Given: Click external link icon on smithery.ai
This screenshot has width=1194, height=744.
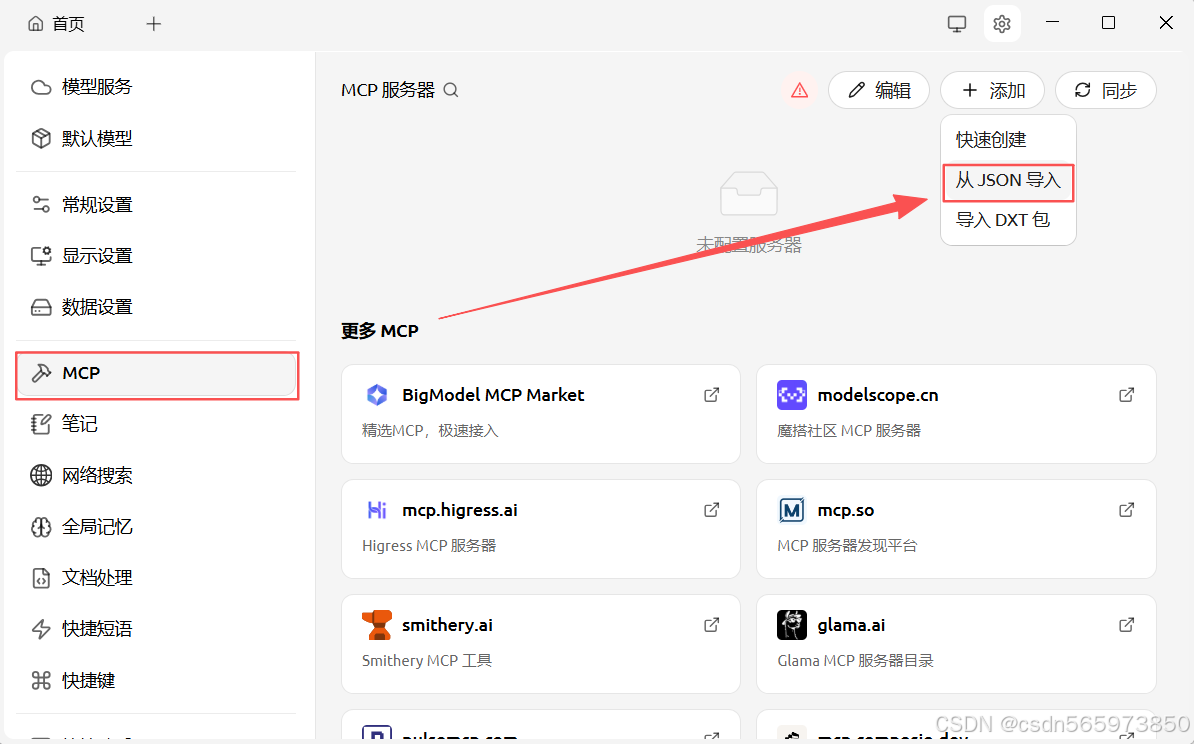Looking at the screenshot, I should (x=711, y=624).
